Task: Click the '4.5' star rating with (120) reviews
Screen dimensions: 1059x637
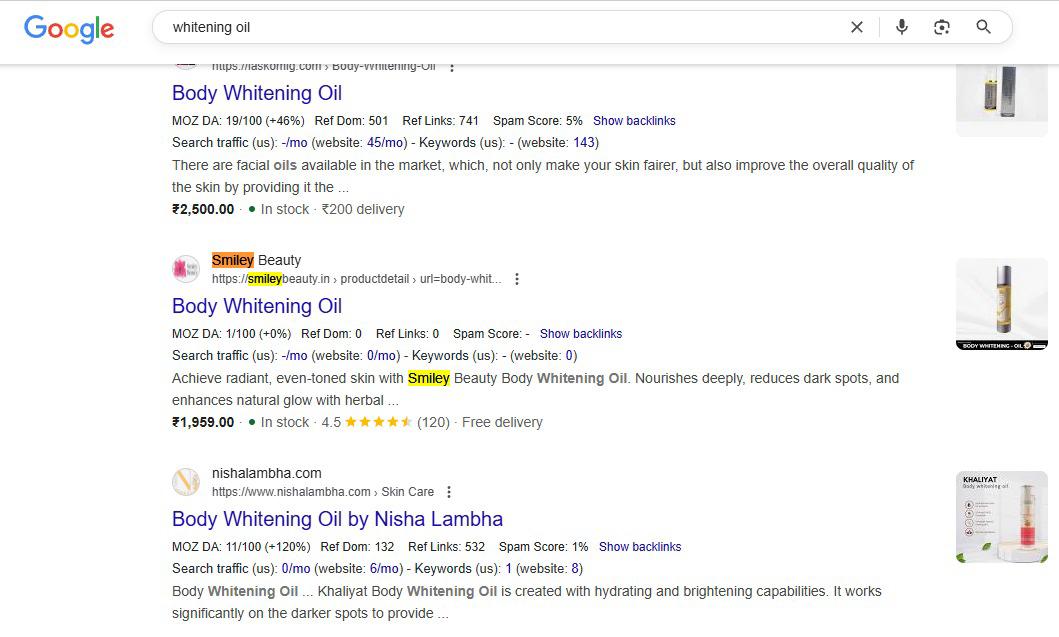Action: pos(385,422)
